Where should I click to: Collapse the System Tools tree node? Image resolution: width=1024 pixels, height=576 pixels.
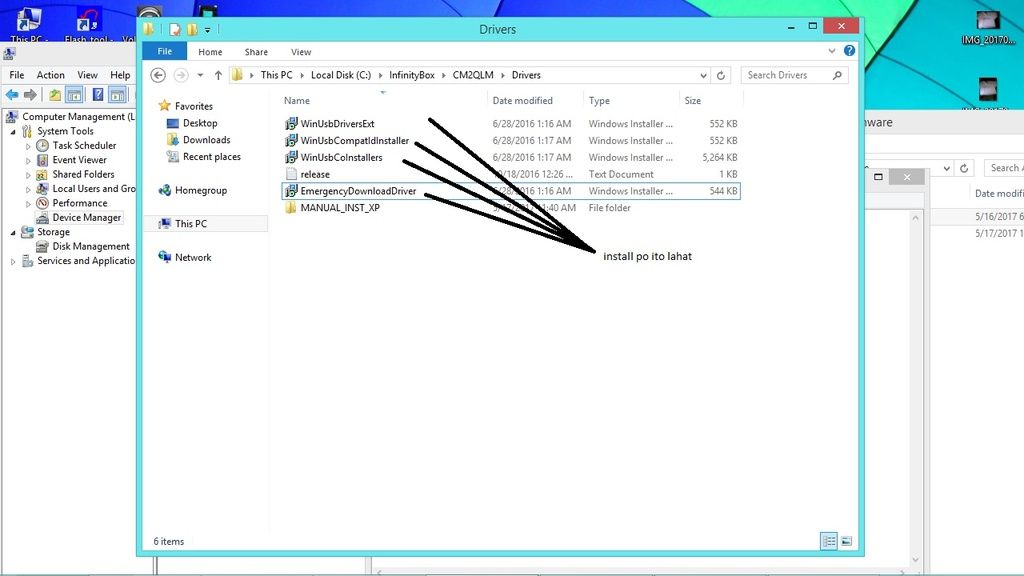pos(14,131)
